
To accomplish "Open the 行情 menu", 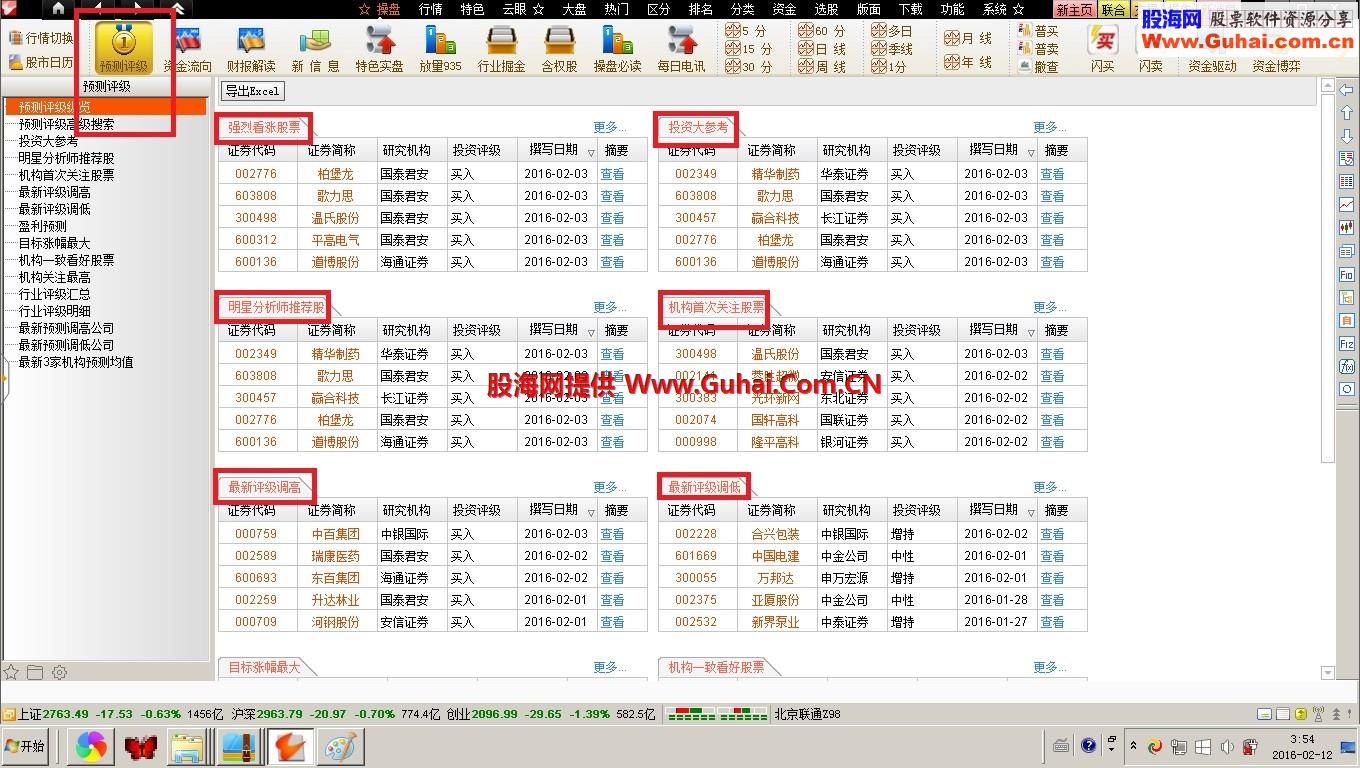I will click(431, 9).
